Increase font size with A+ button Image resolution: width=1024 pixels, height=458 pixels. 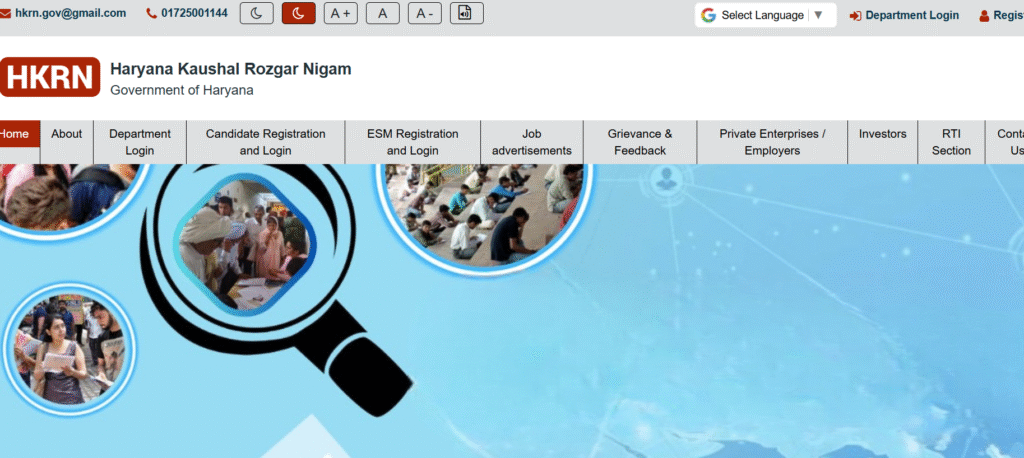pos(341,14)
